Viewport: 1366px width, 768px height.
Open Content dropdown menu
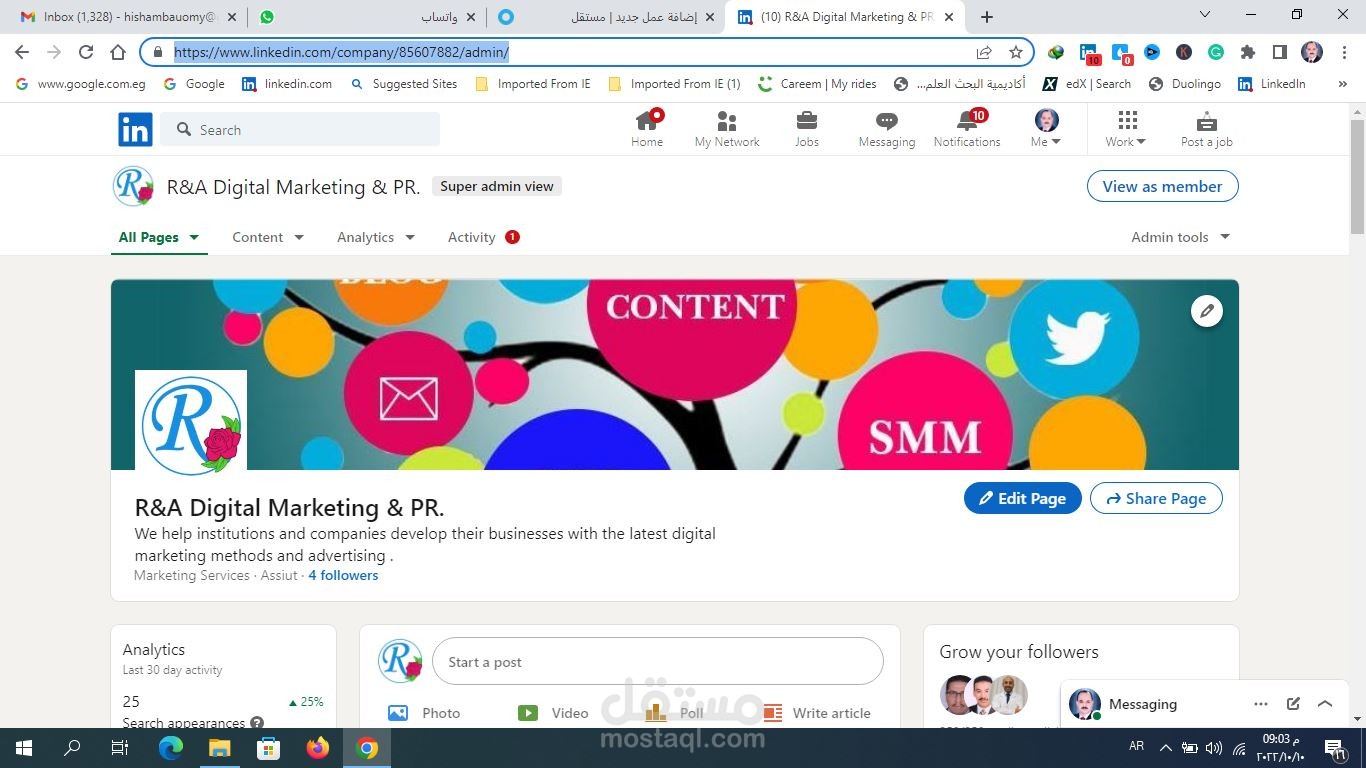(268, 237)
